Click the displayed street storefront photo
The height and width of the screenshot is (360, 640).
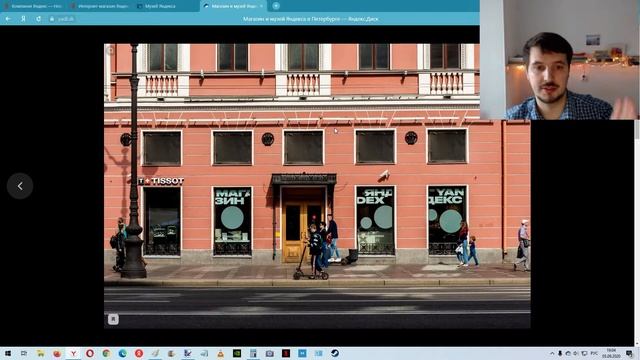[317, 186]
